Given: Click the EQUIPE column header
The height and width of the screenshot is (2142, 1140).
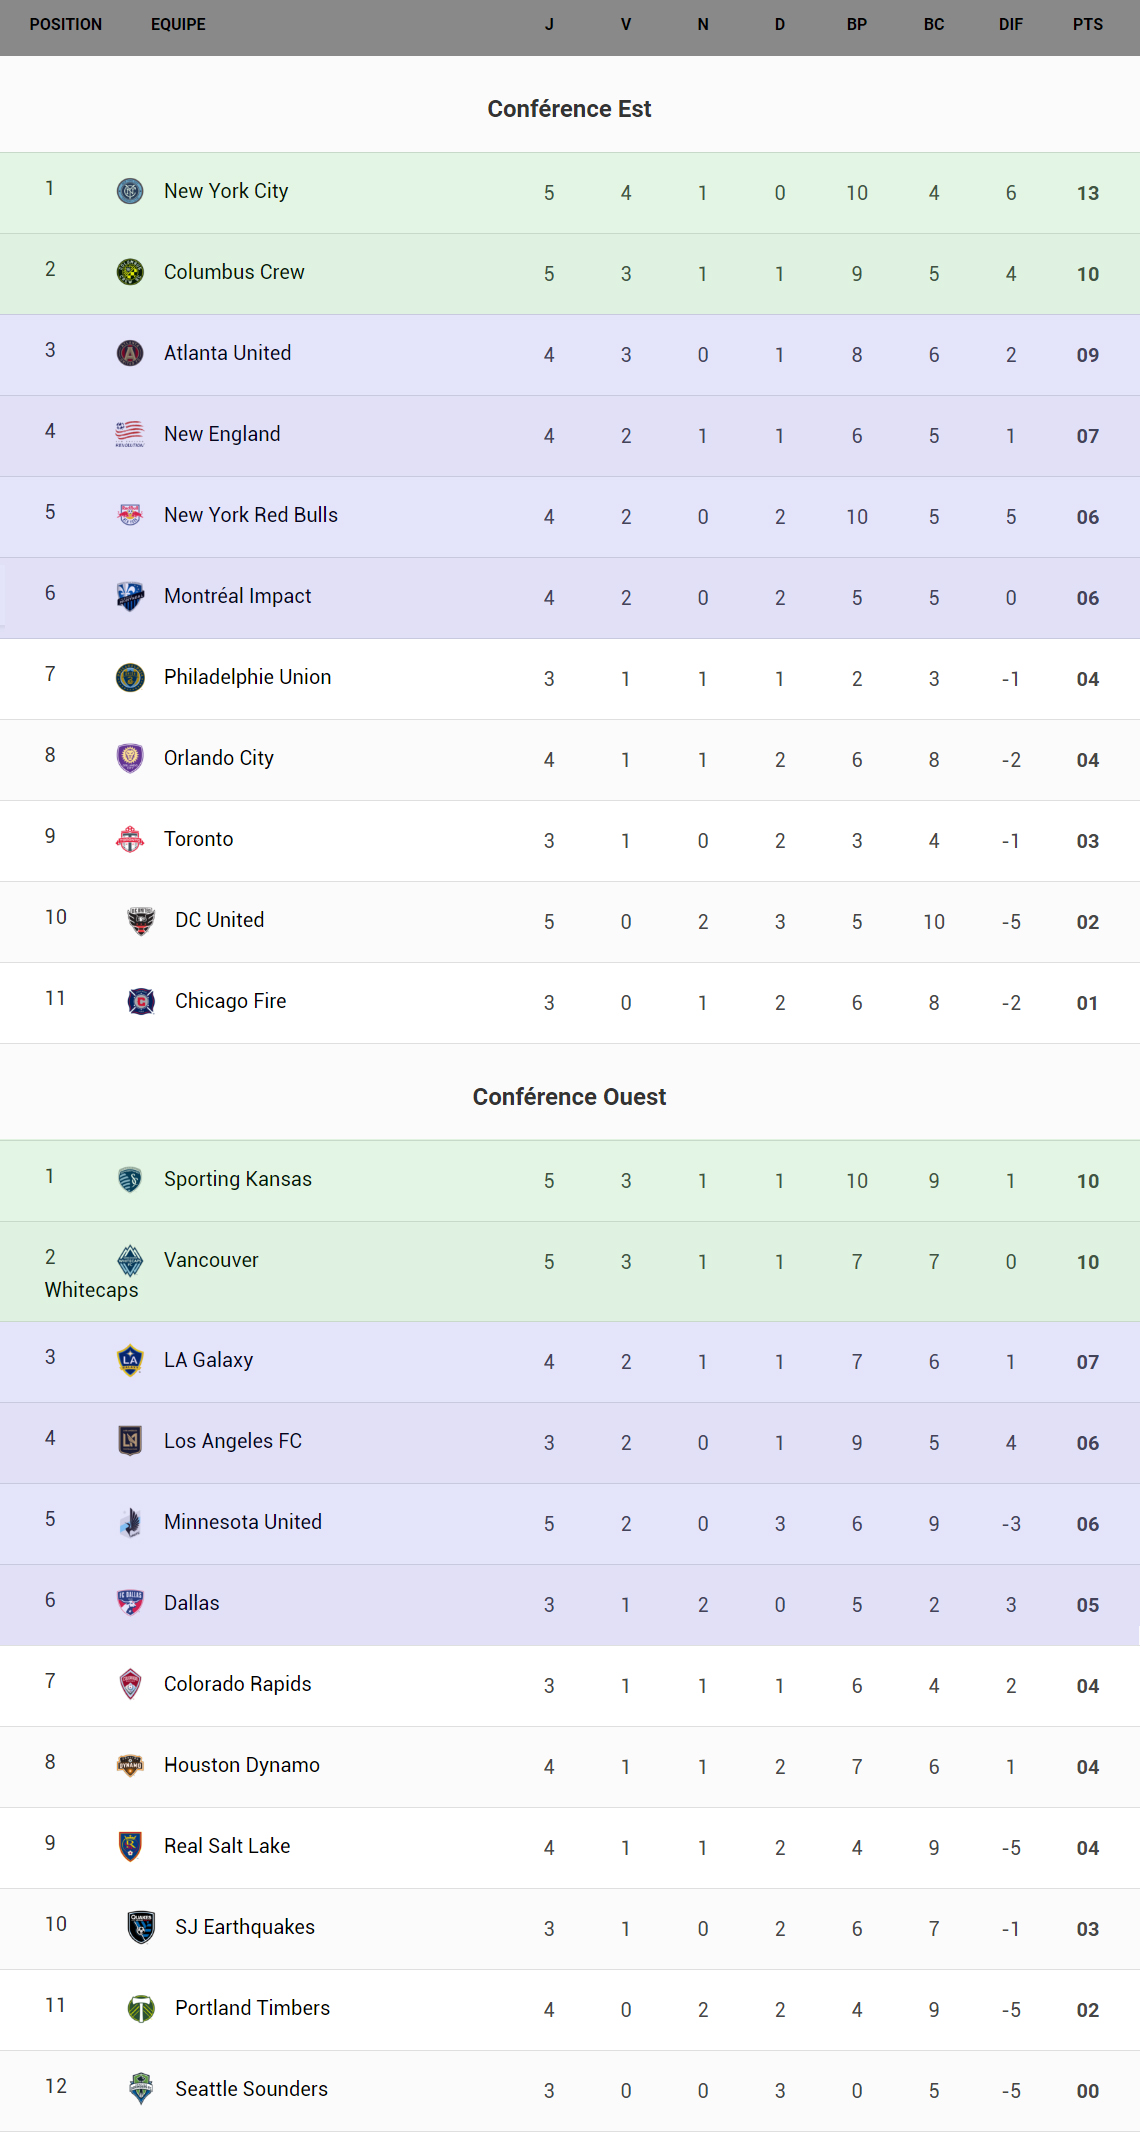Looking at the screenshot, I should pos(178,24).
